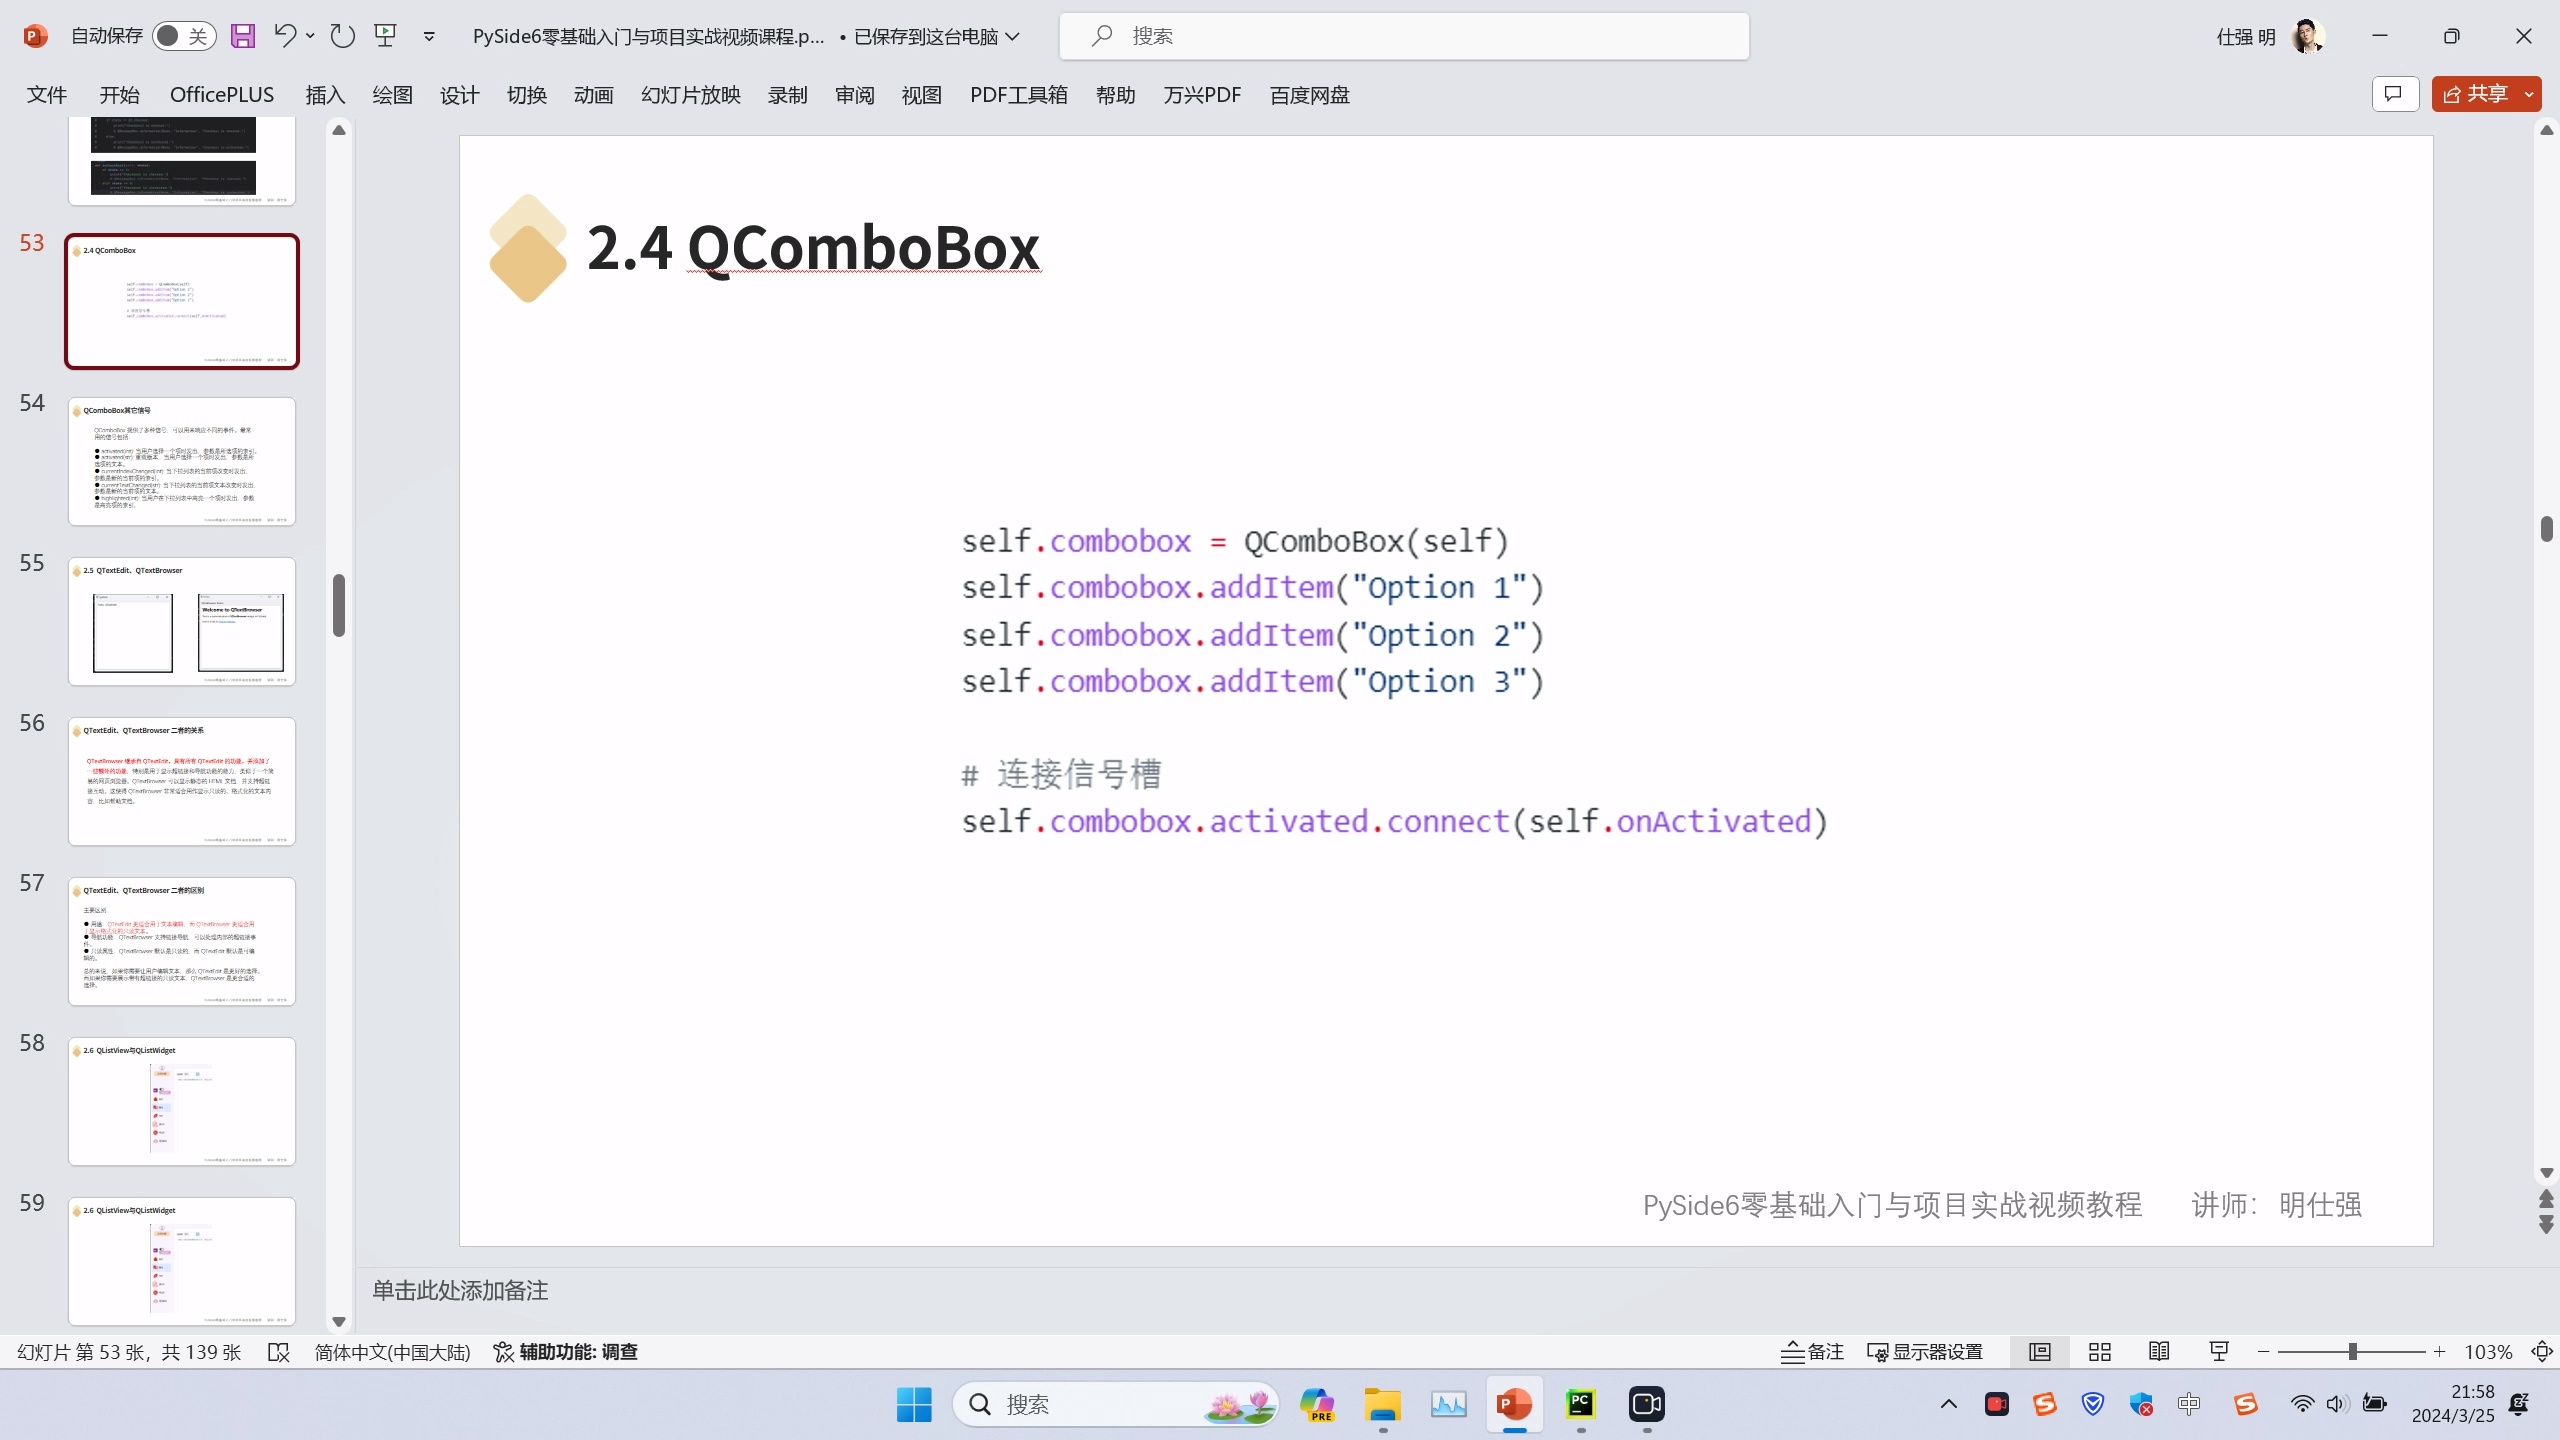Click 辅助功能: 调查 in the status bar
Screen dimensions: 2560x1440
point(566,1351)
